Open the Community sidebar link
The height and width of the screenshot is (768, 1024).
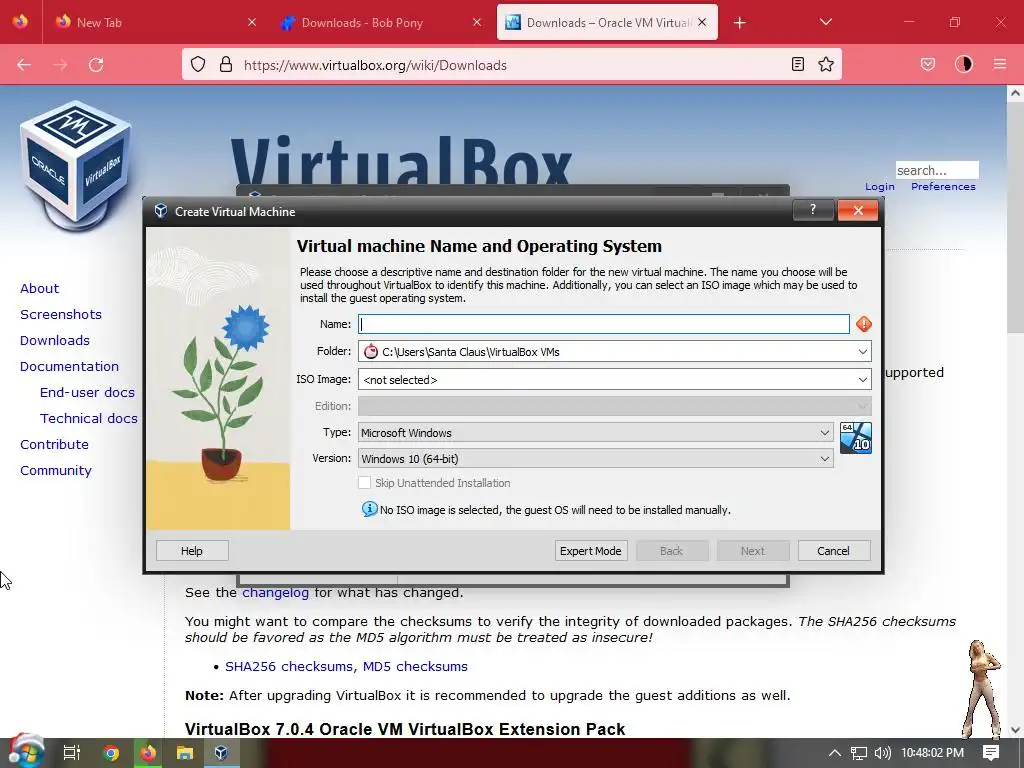[56, 470]
